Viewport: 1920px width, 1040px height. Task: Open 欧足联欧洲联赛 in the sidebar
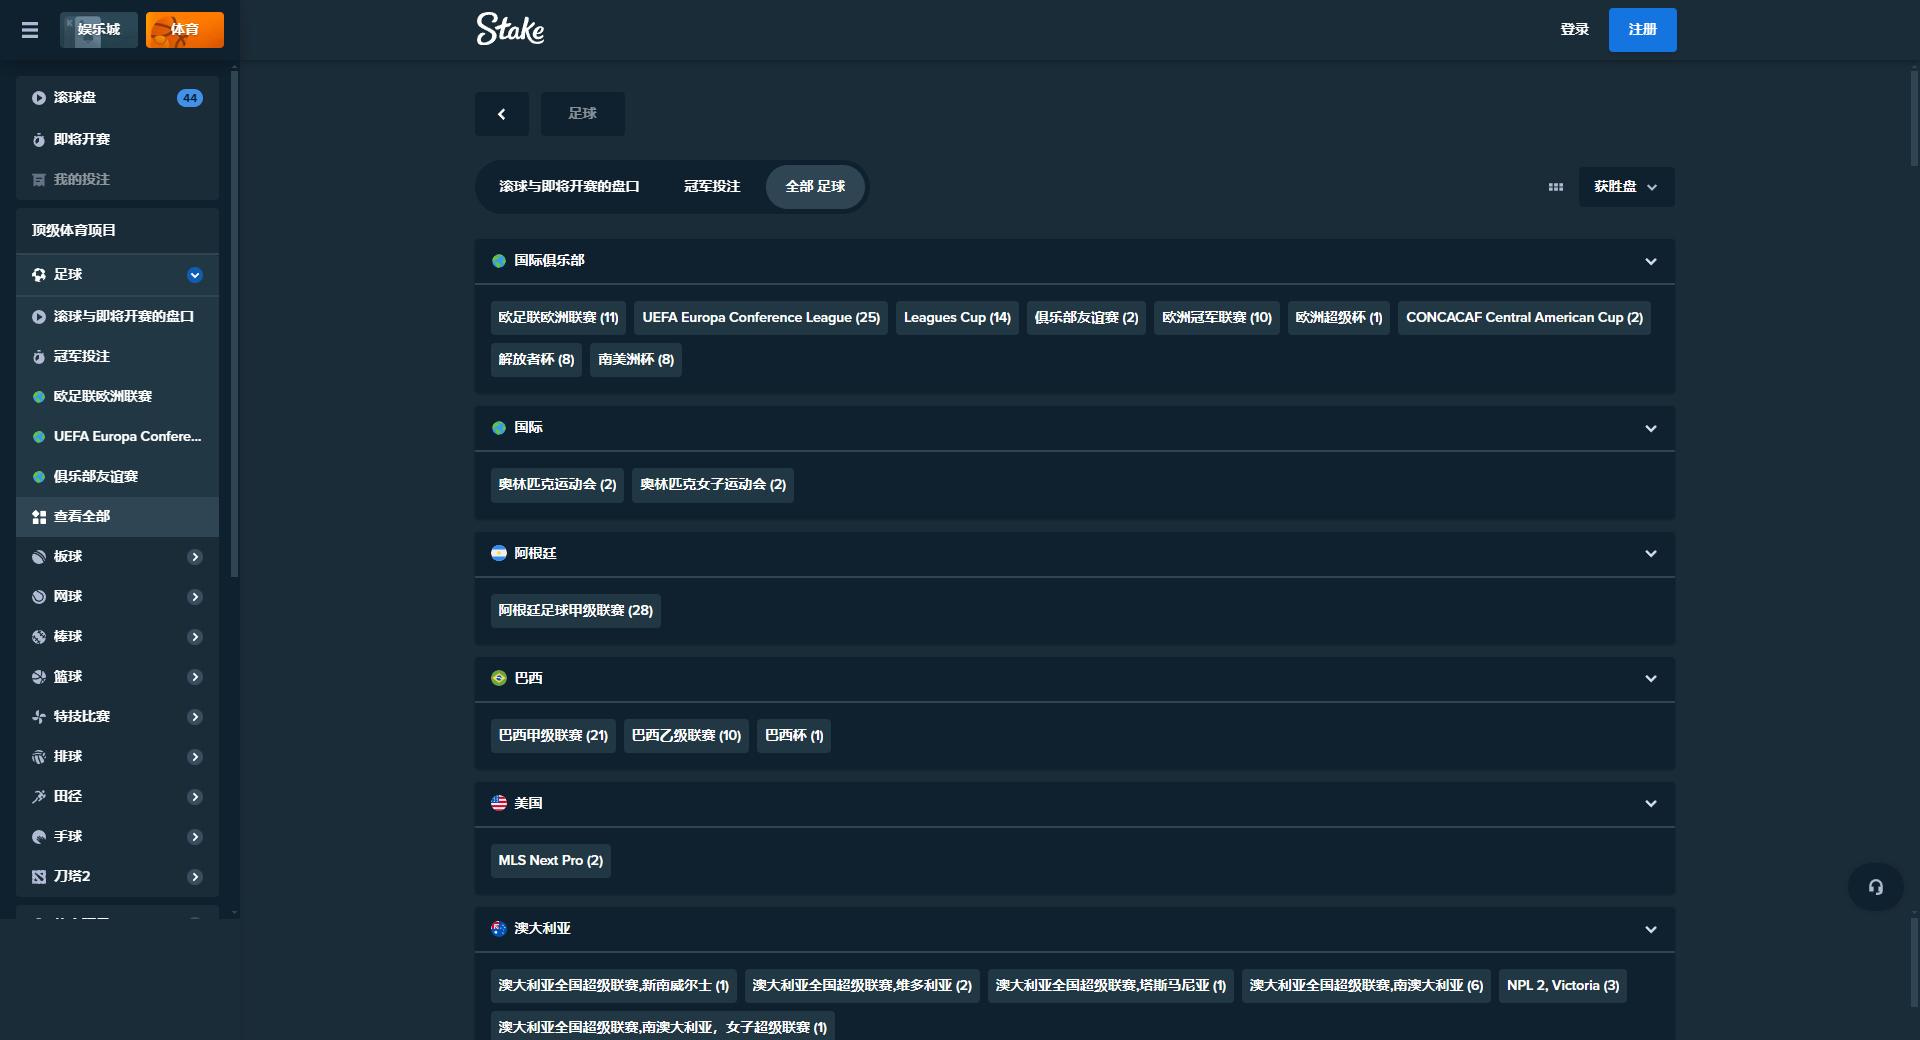[118, 397]
